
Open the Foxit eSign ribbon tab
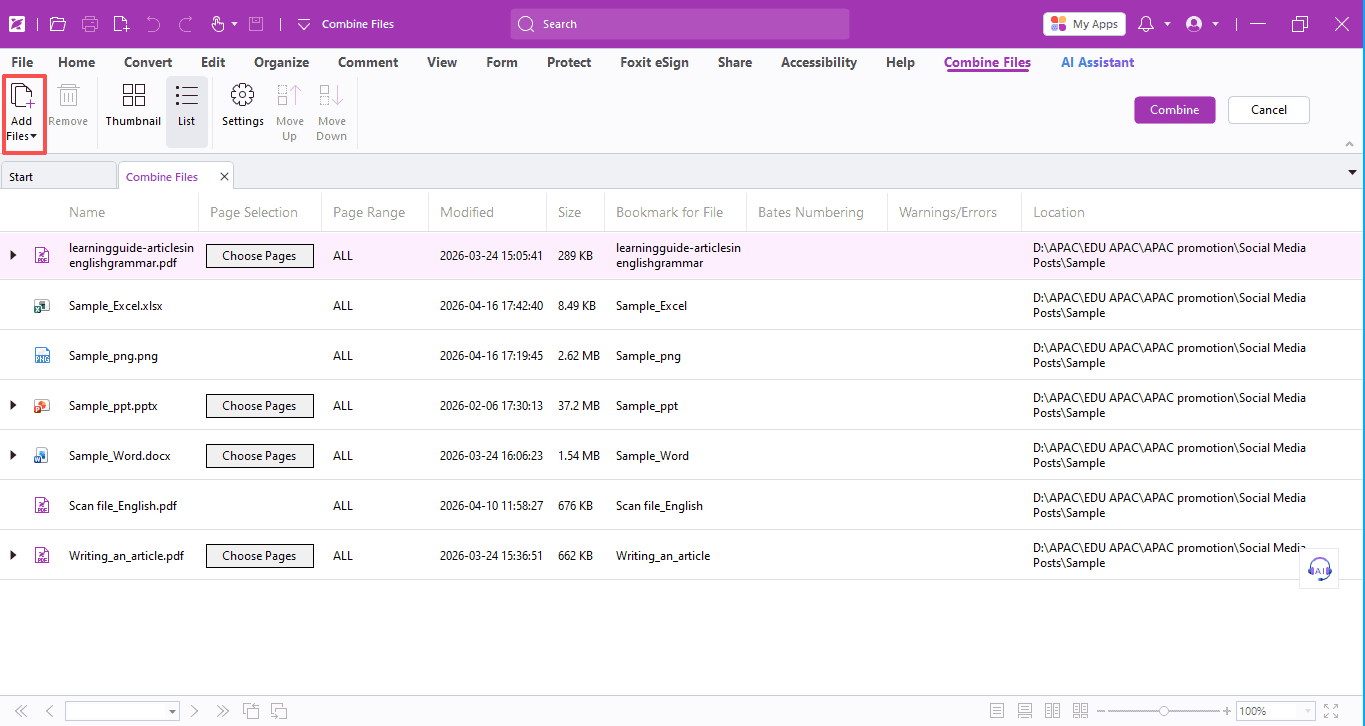coord(654,62)
